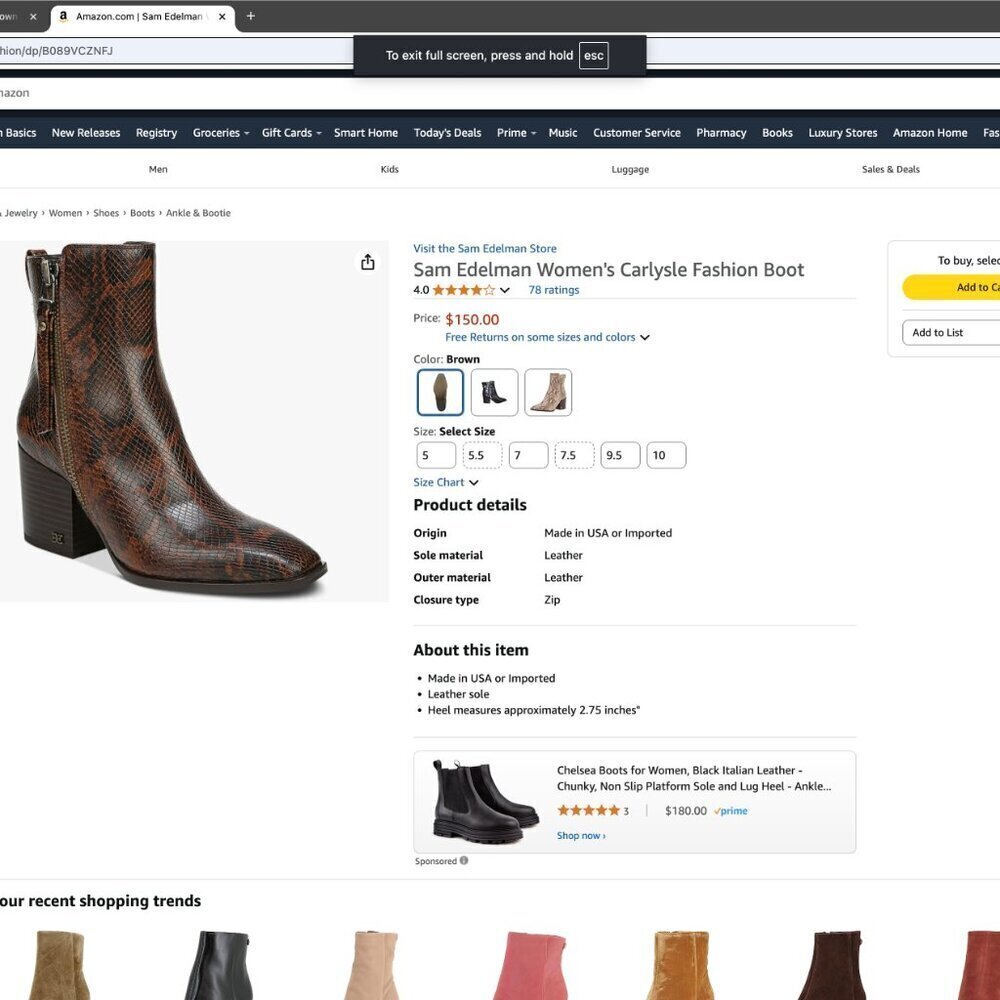The height and width of the screenshot is (1000, 1000).
Task: Choose size 10
Action: (x=666, y=455)
